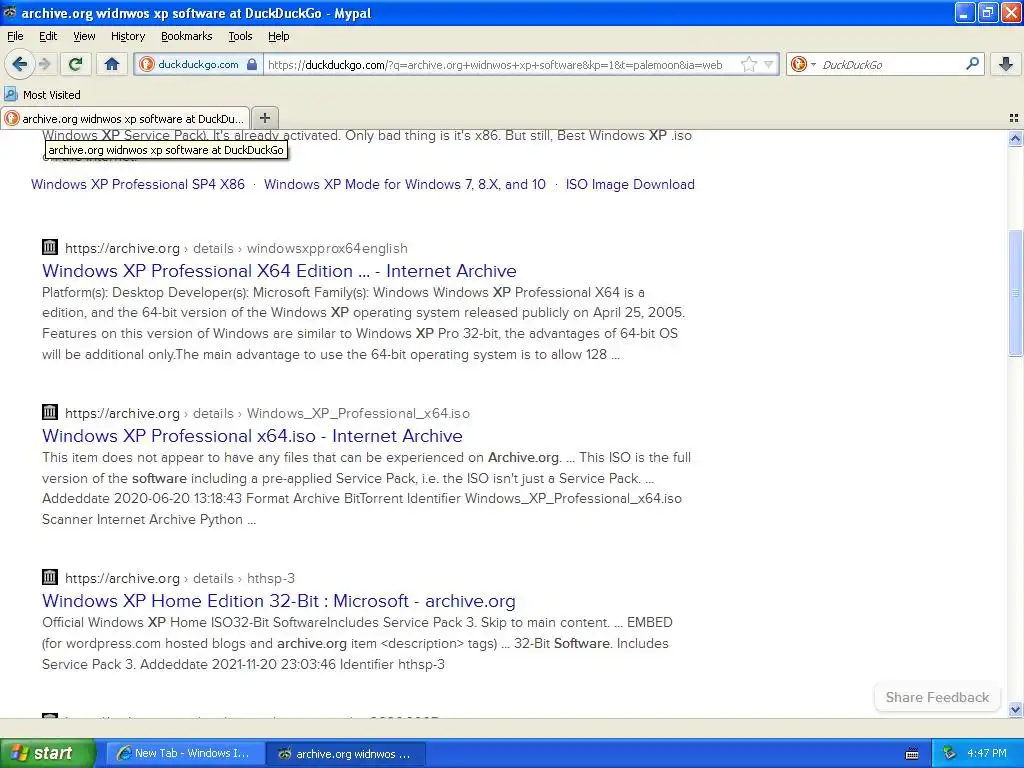Open Windows XP Home Edition 32-Bit result
The width and height of the screenshot is (1024, 768).
[279, 601]
